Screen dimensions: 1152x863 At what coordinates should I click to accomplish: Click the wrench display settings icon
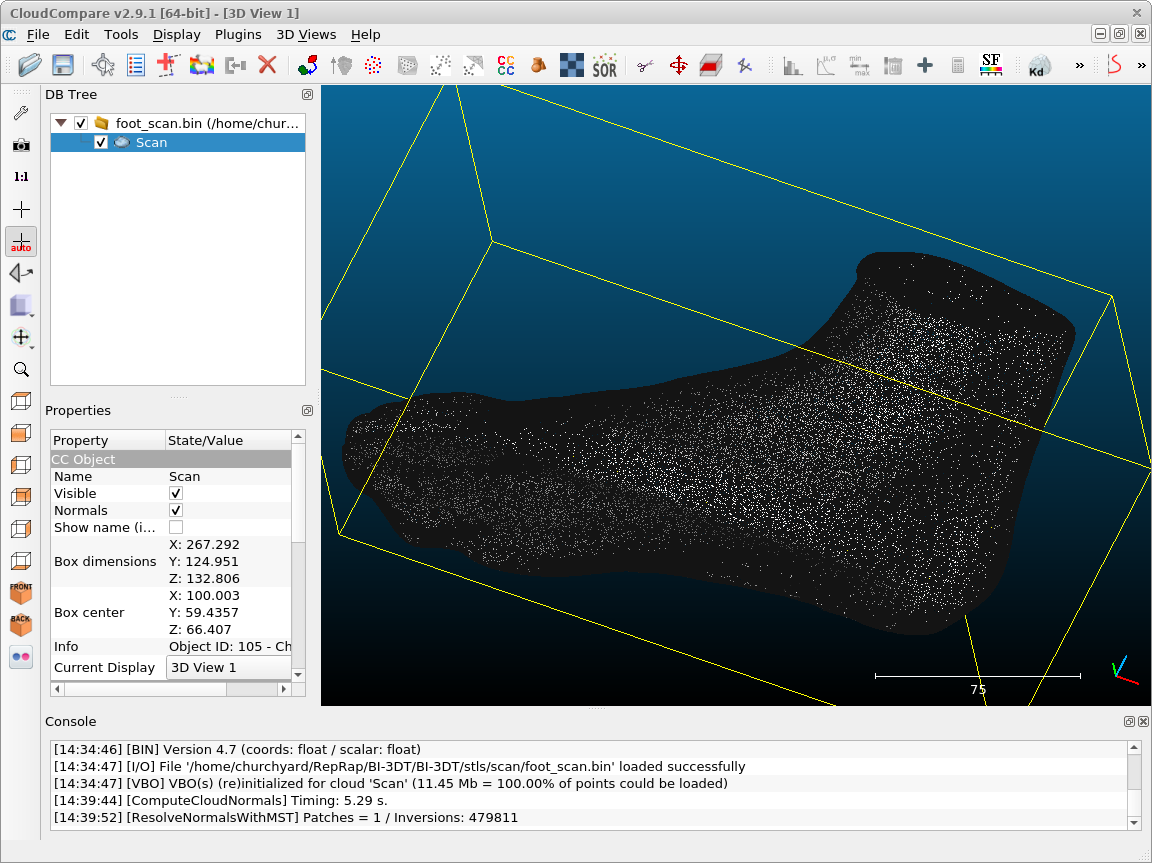click(21, 113)
